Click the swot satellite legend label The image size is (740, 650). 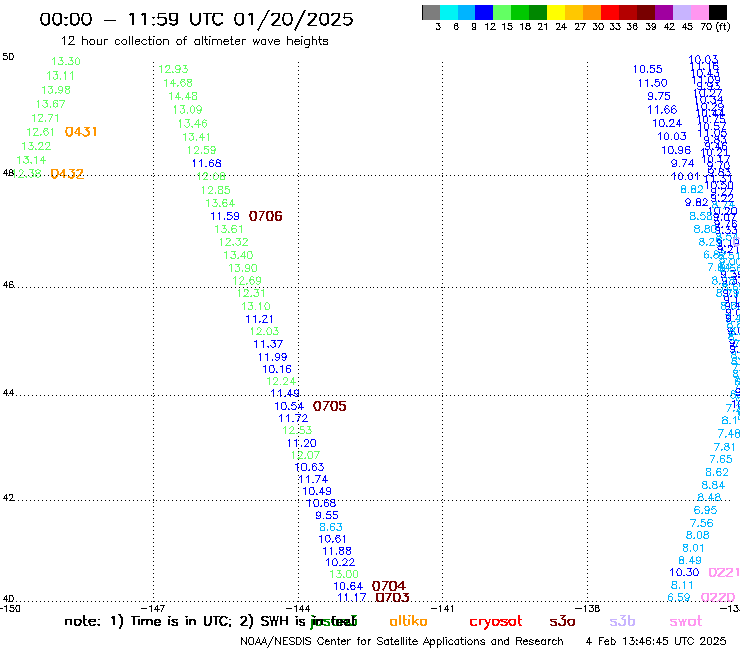(x=686, y=622)
